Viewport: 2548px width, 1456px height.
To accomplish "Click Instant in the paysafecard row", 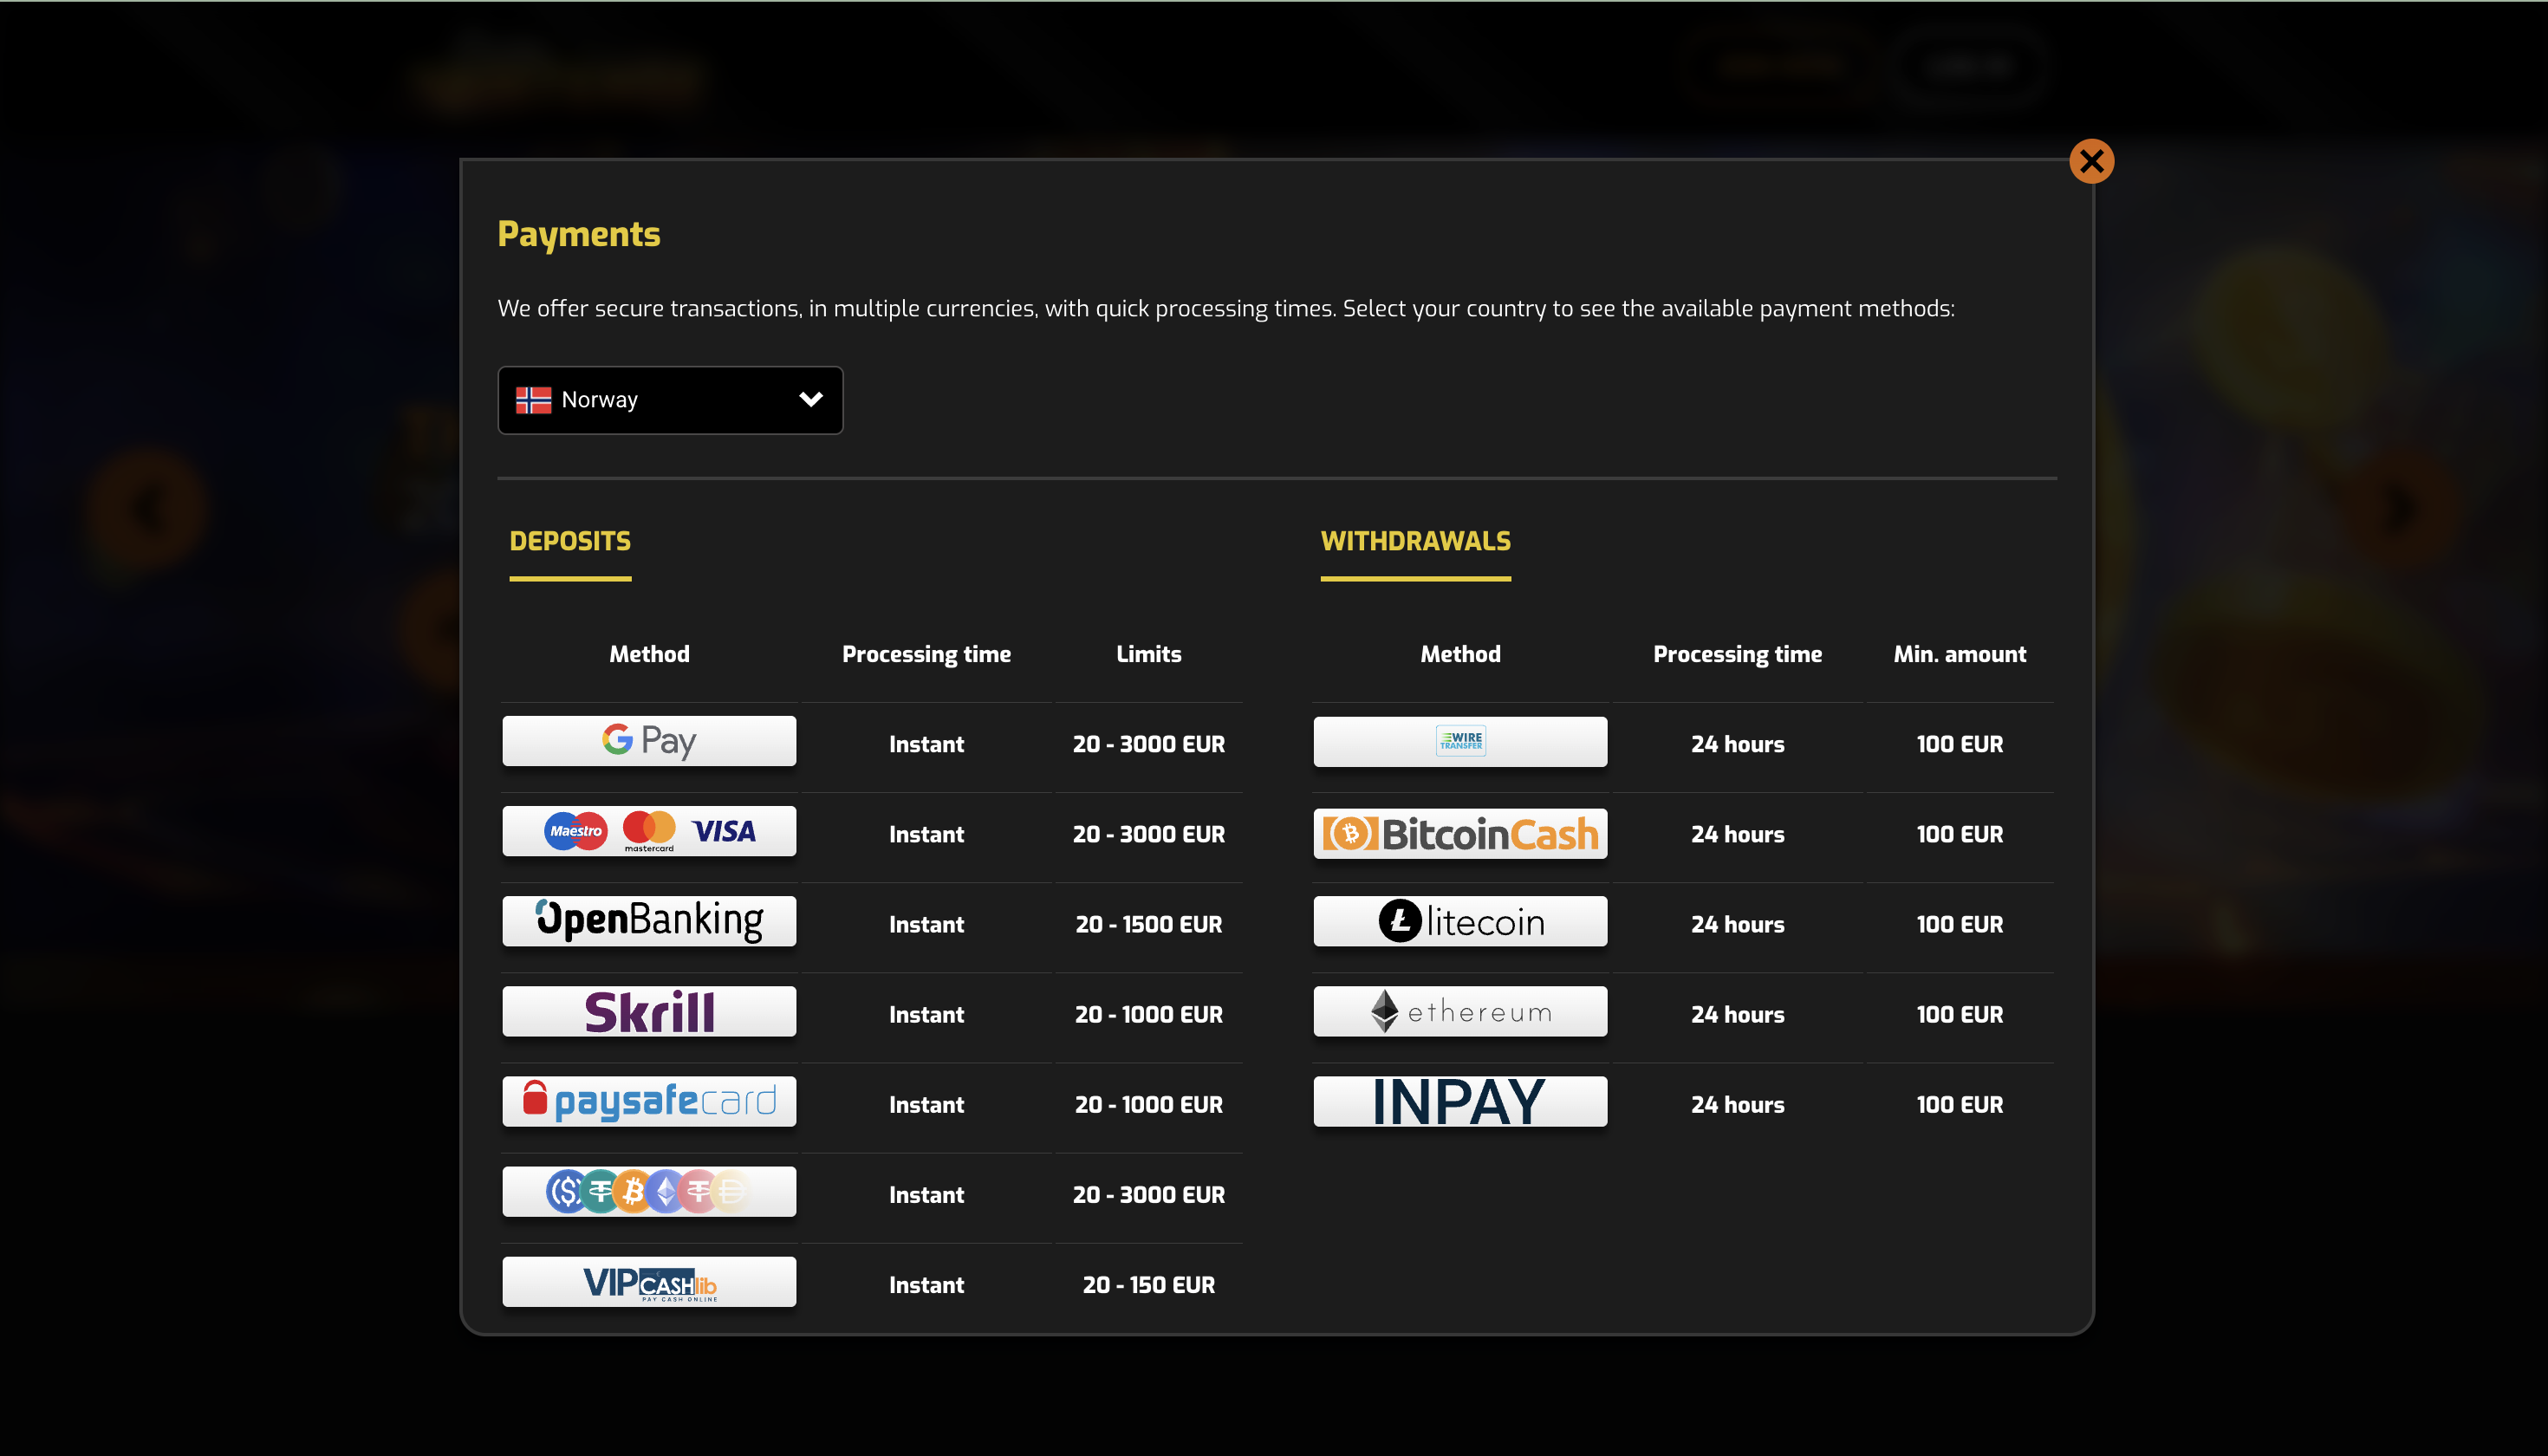I will tap(926, 1104).
